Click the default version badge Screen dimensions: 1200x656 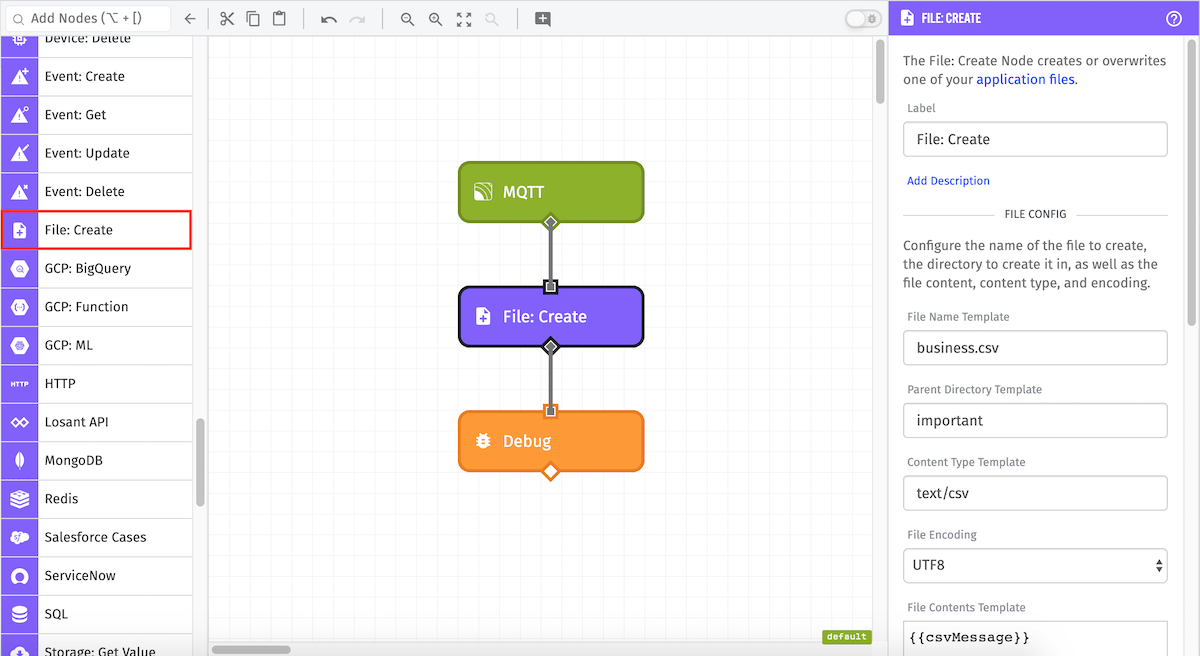(x=847, y=637)
